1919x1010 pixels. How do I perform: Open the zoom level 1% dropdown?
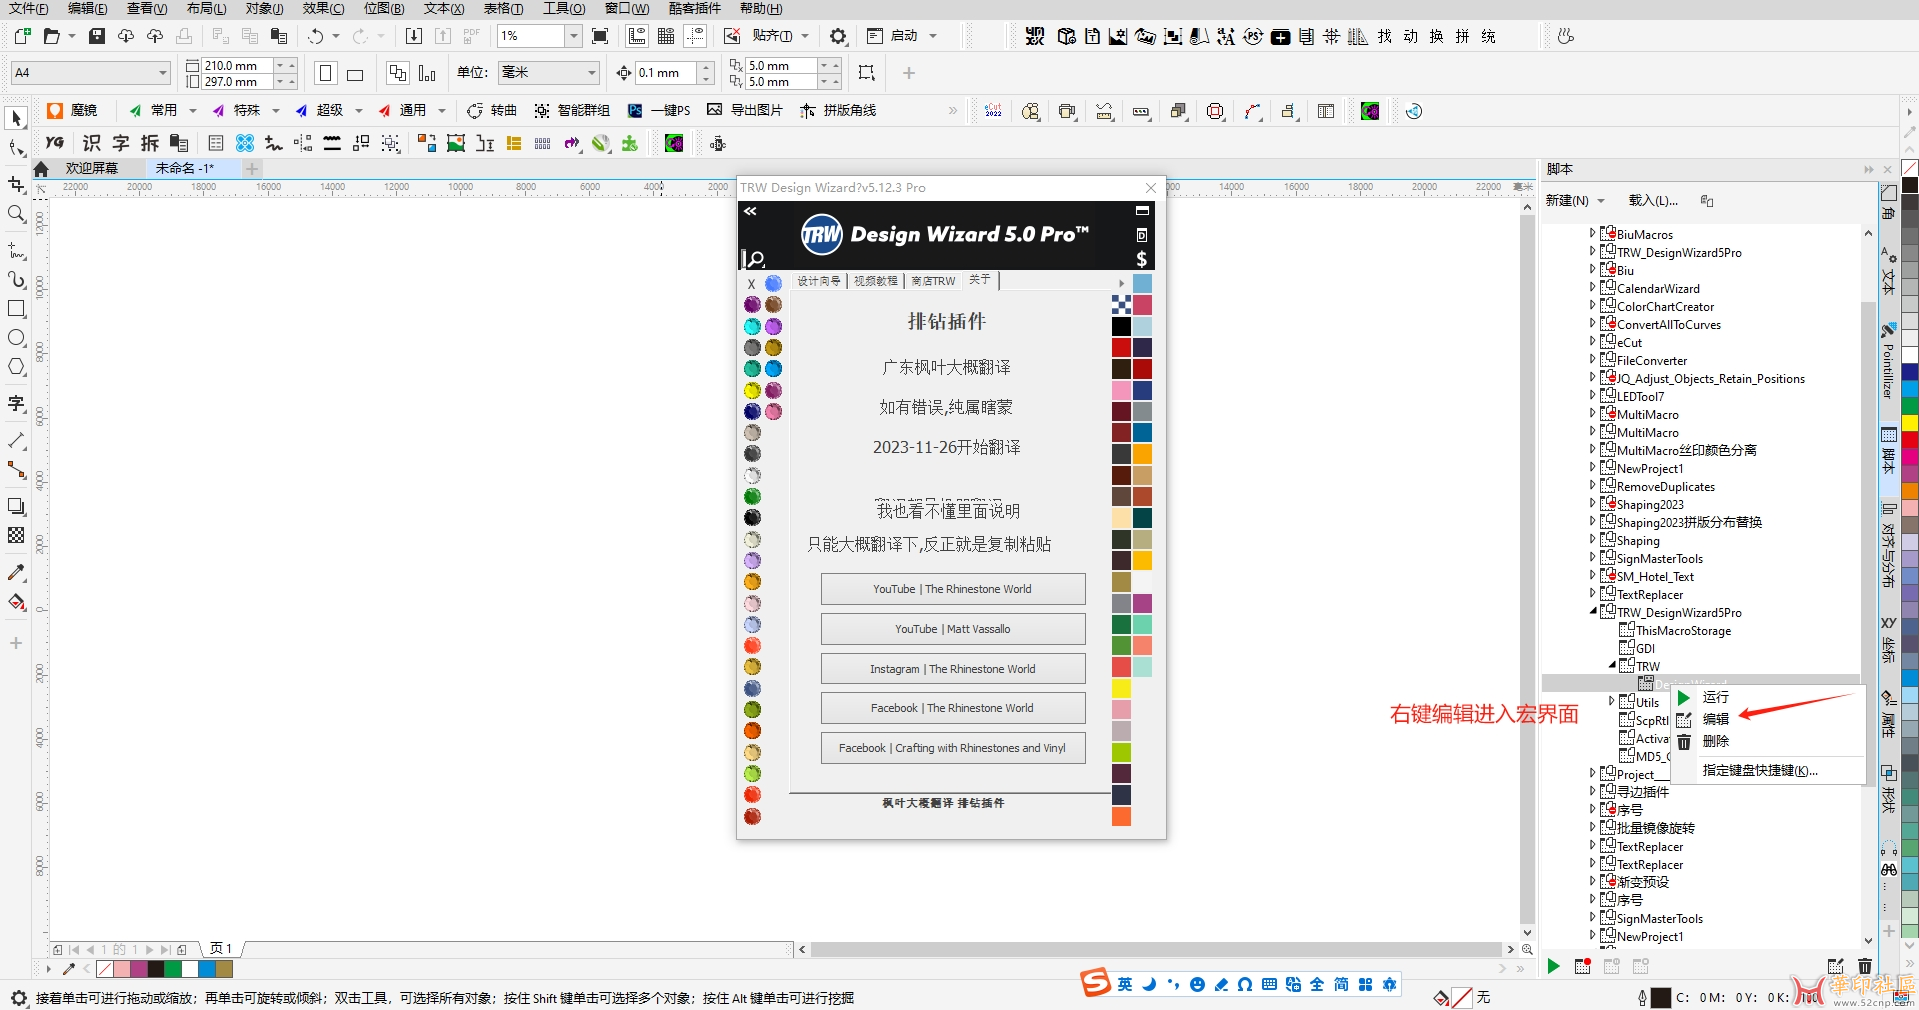point(573,36)
